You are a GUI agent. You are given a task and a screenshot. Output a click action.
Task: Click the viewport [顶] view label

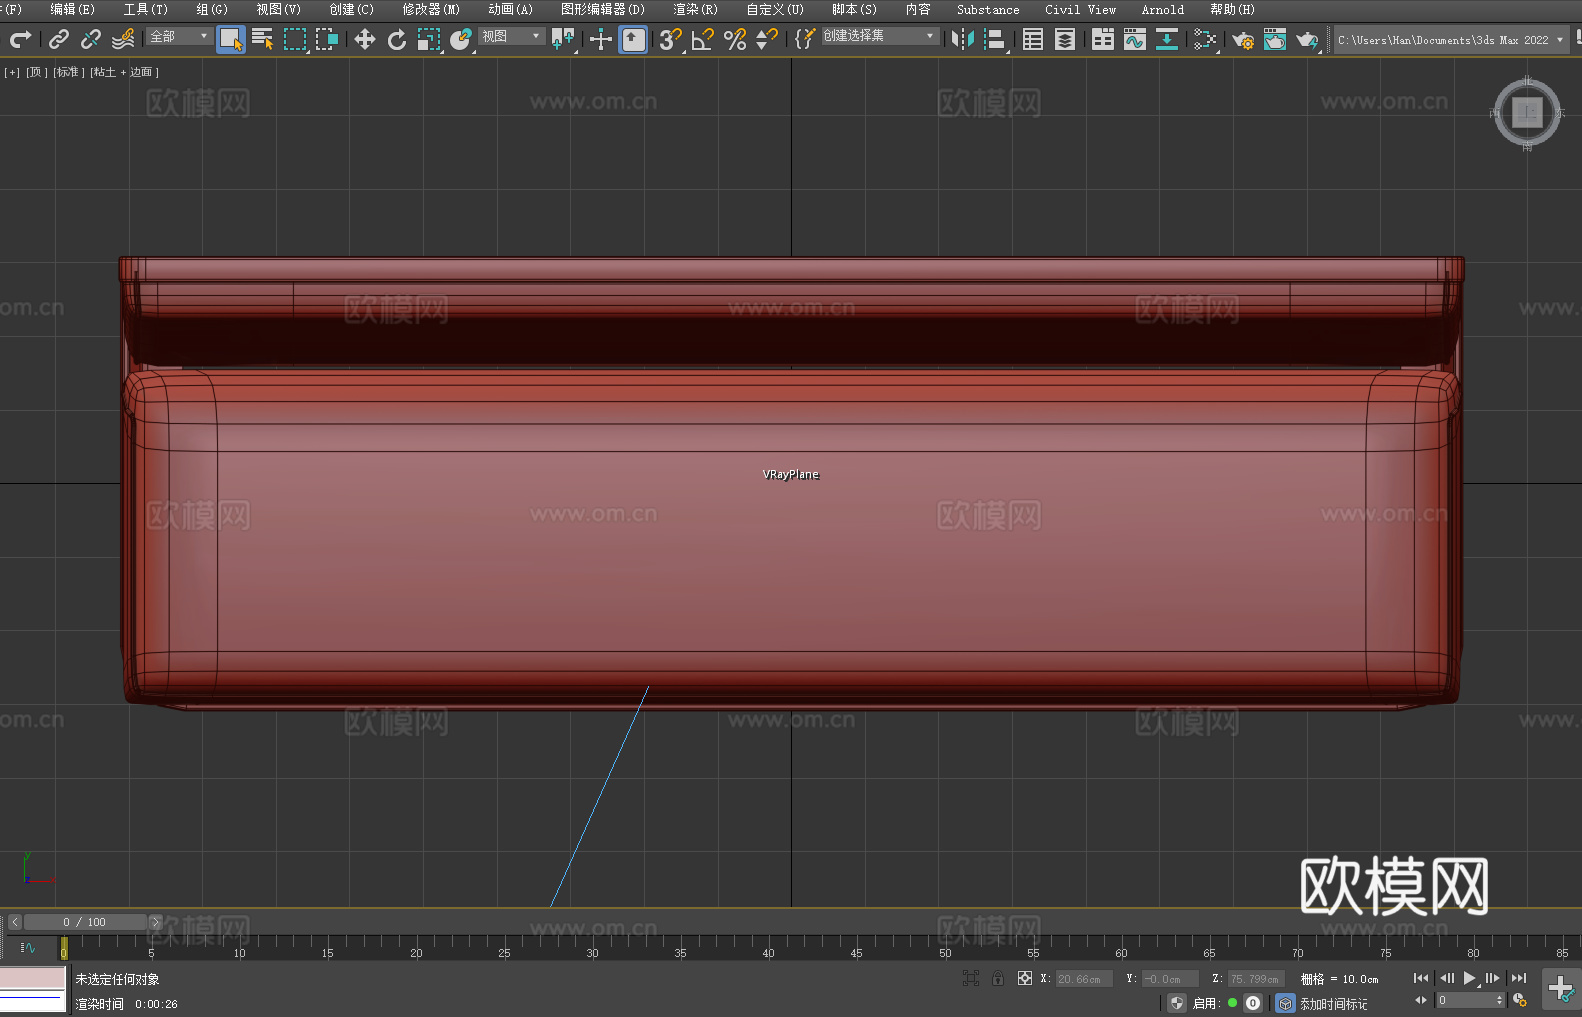click(37, 72)
